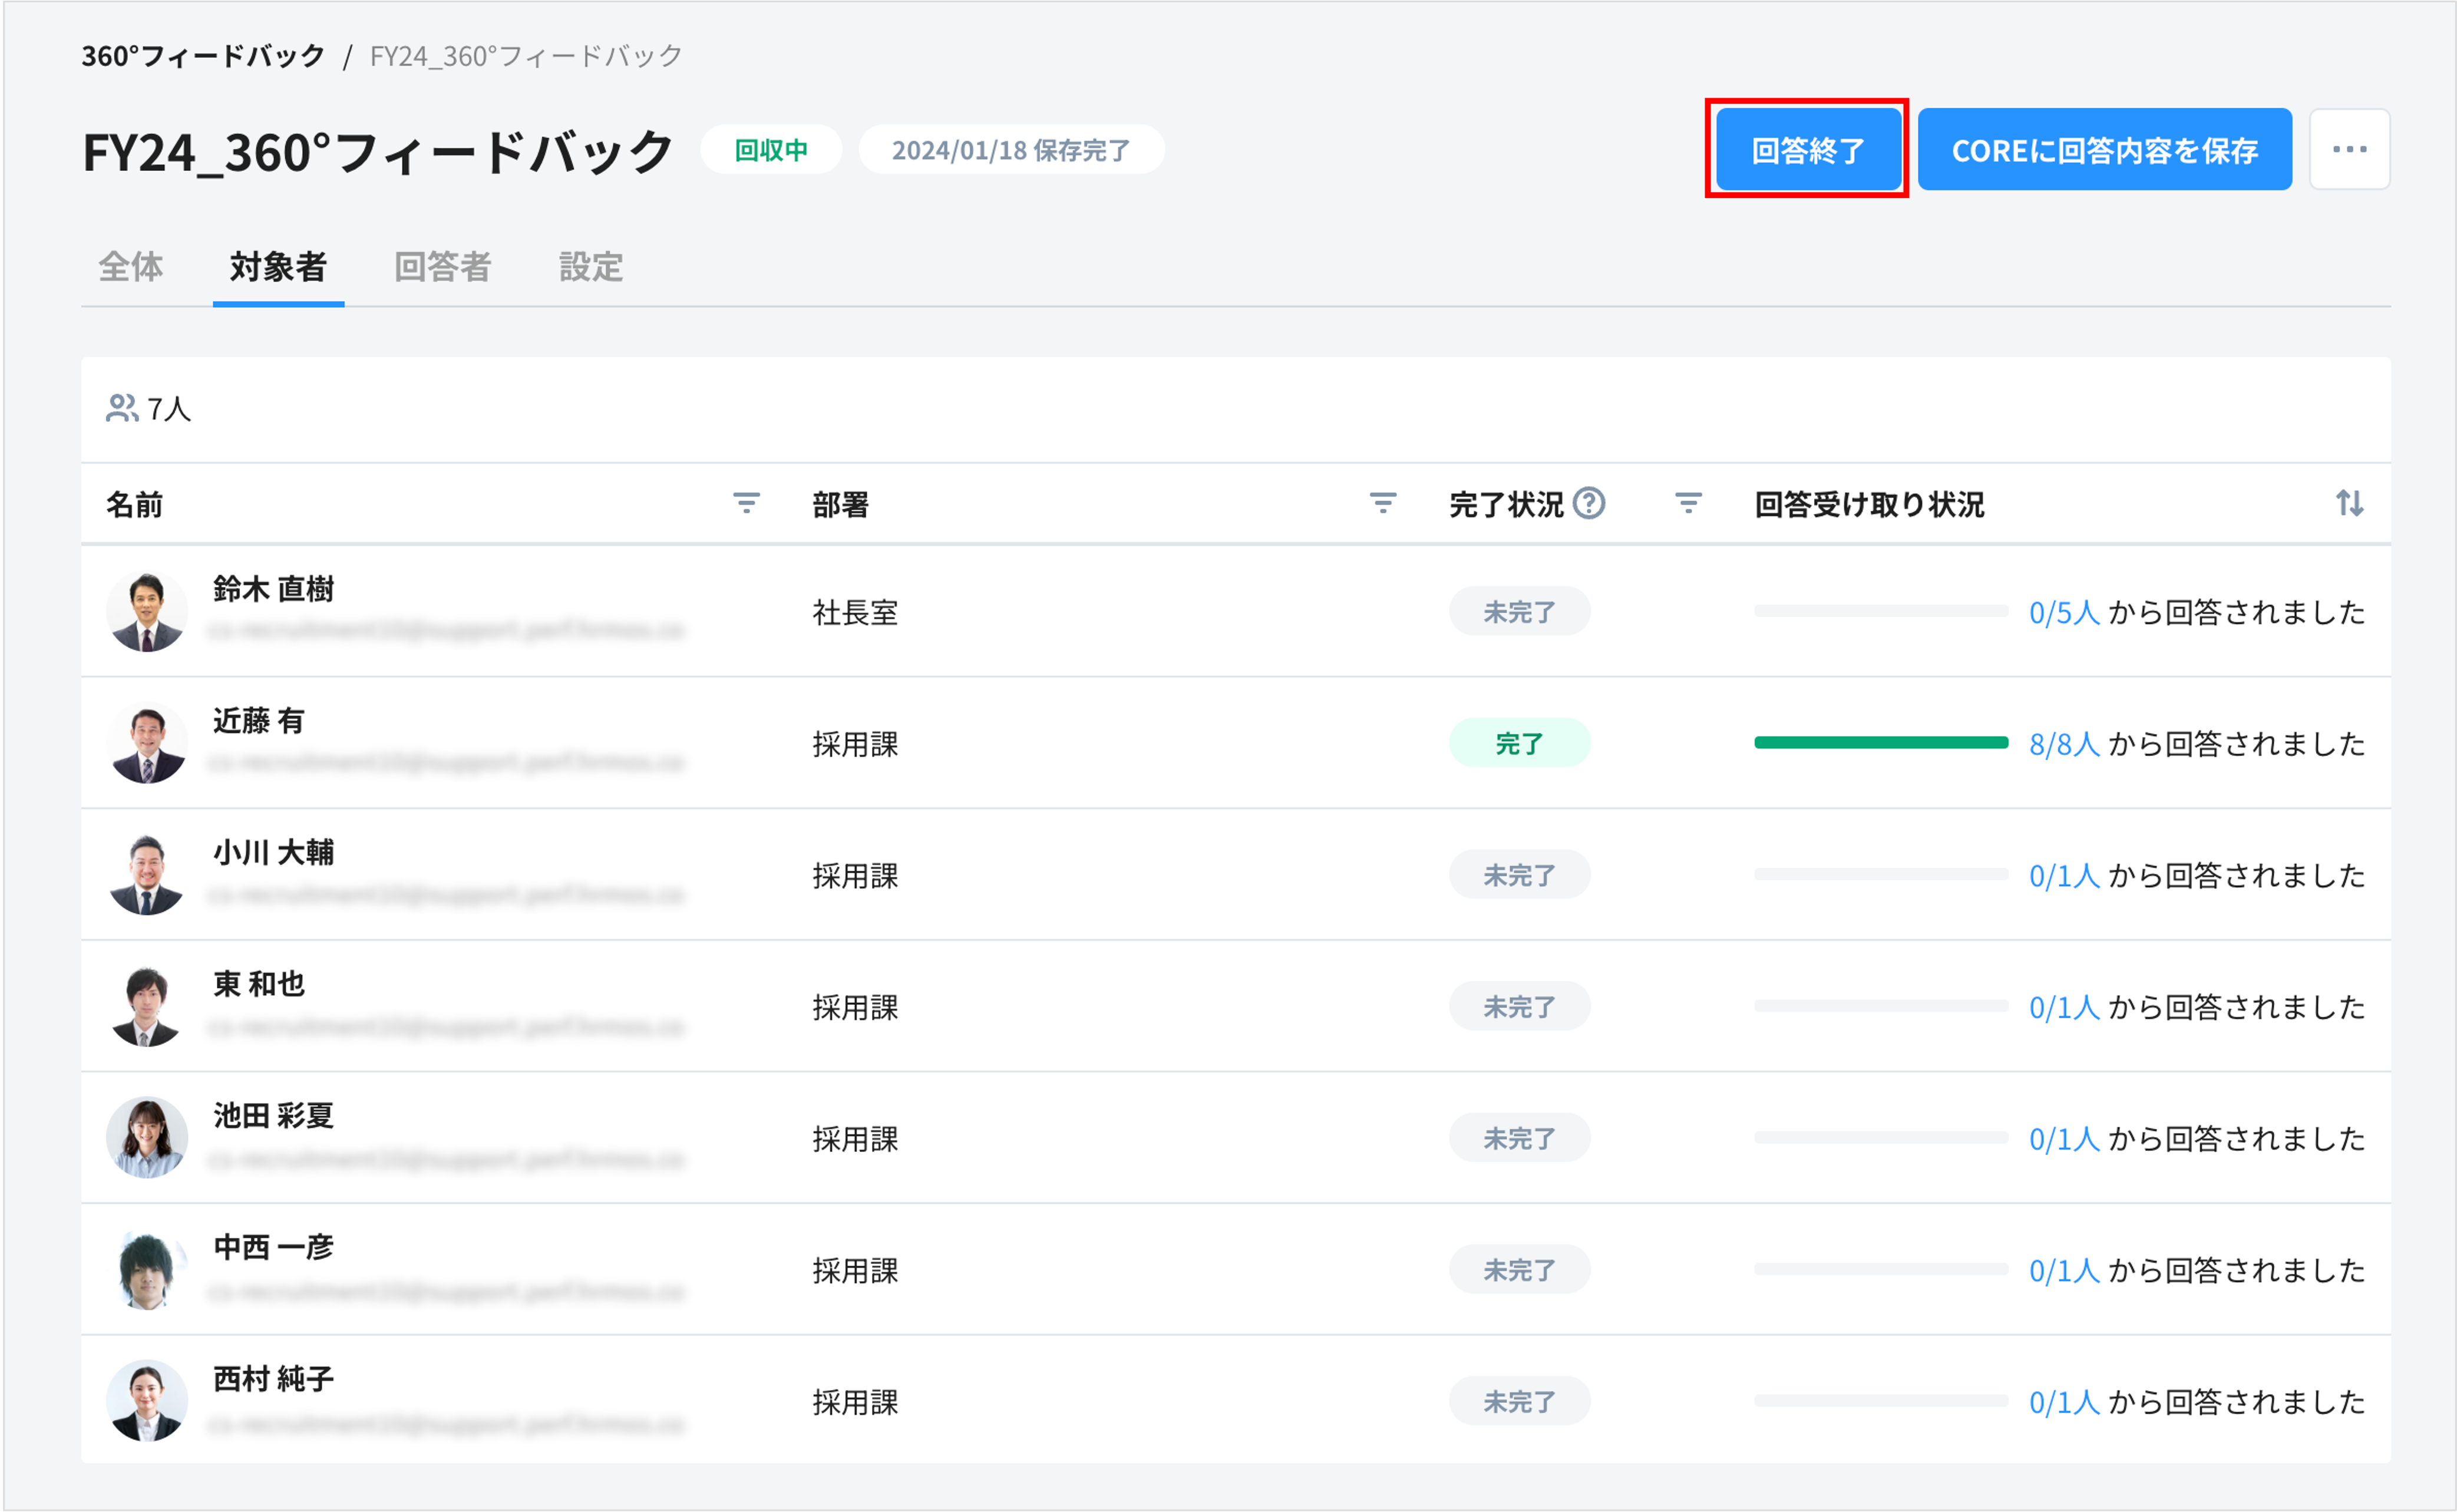This screenshot has height=1512, width=2457.
Task: Click the 完了状況 help question icon
Action: coord(1589,503)
